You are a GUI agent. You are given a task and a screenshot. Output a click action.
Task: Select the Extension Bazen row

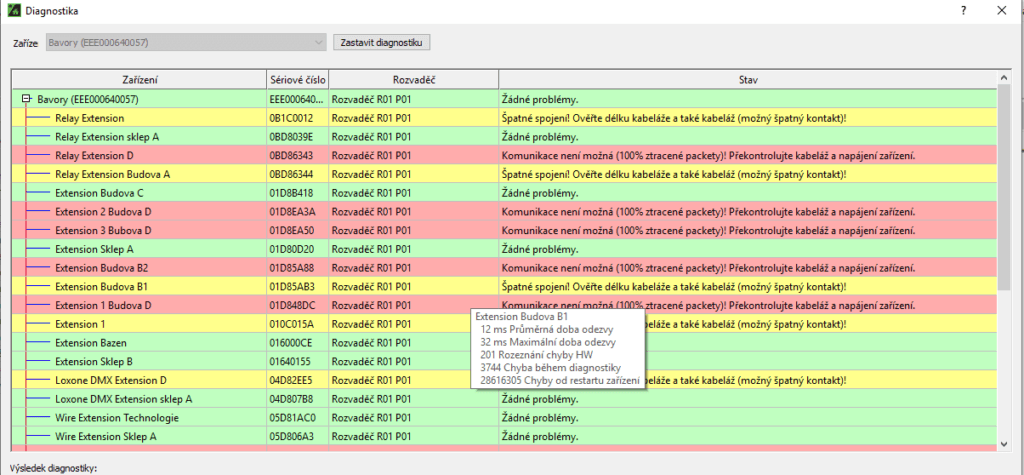coord(505,342)
